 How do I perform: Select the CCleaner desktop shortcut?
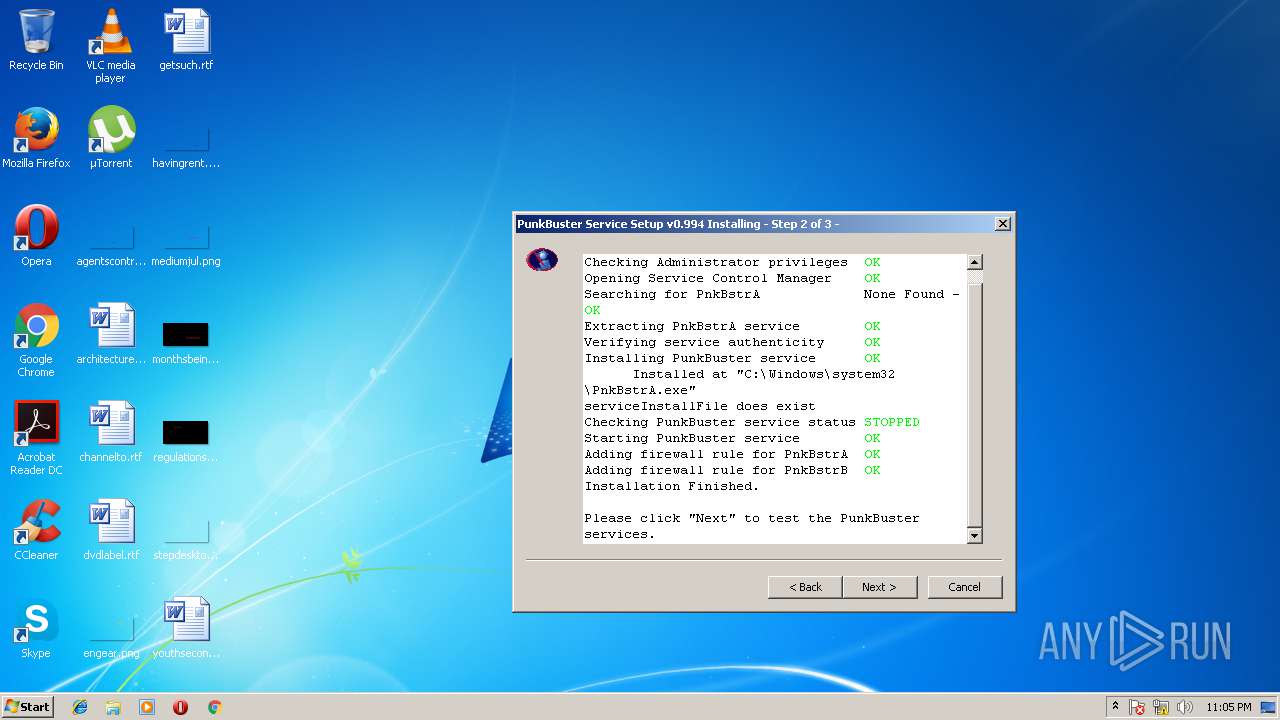(x=36, y=531)
